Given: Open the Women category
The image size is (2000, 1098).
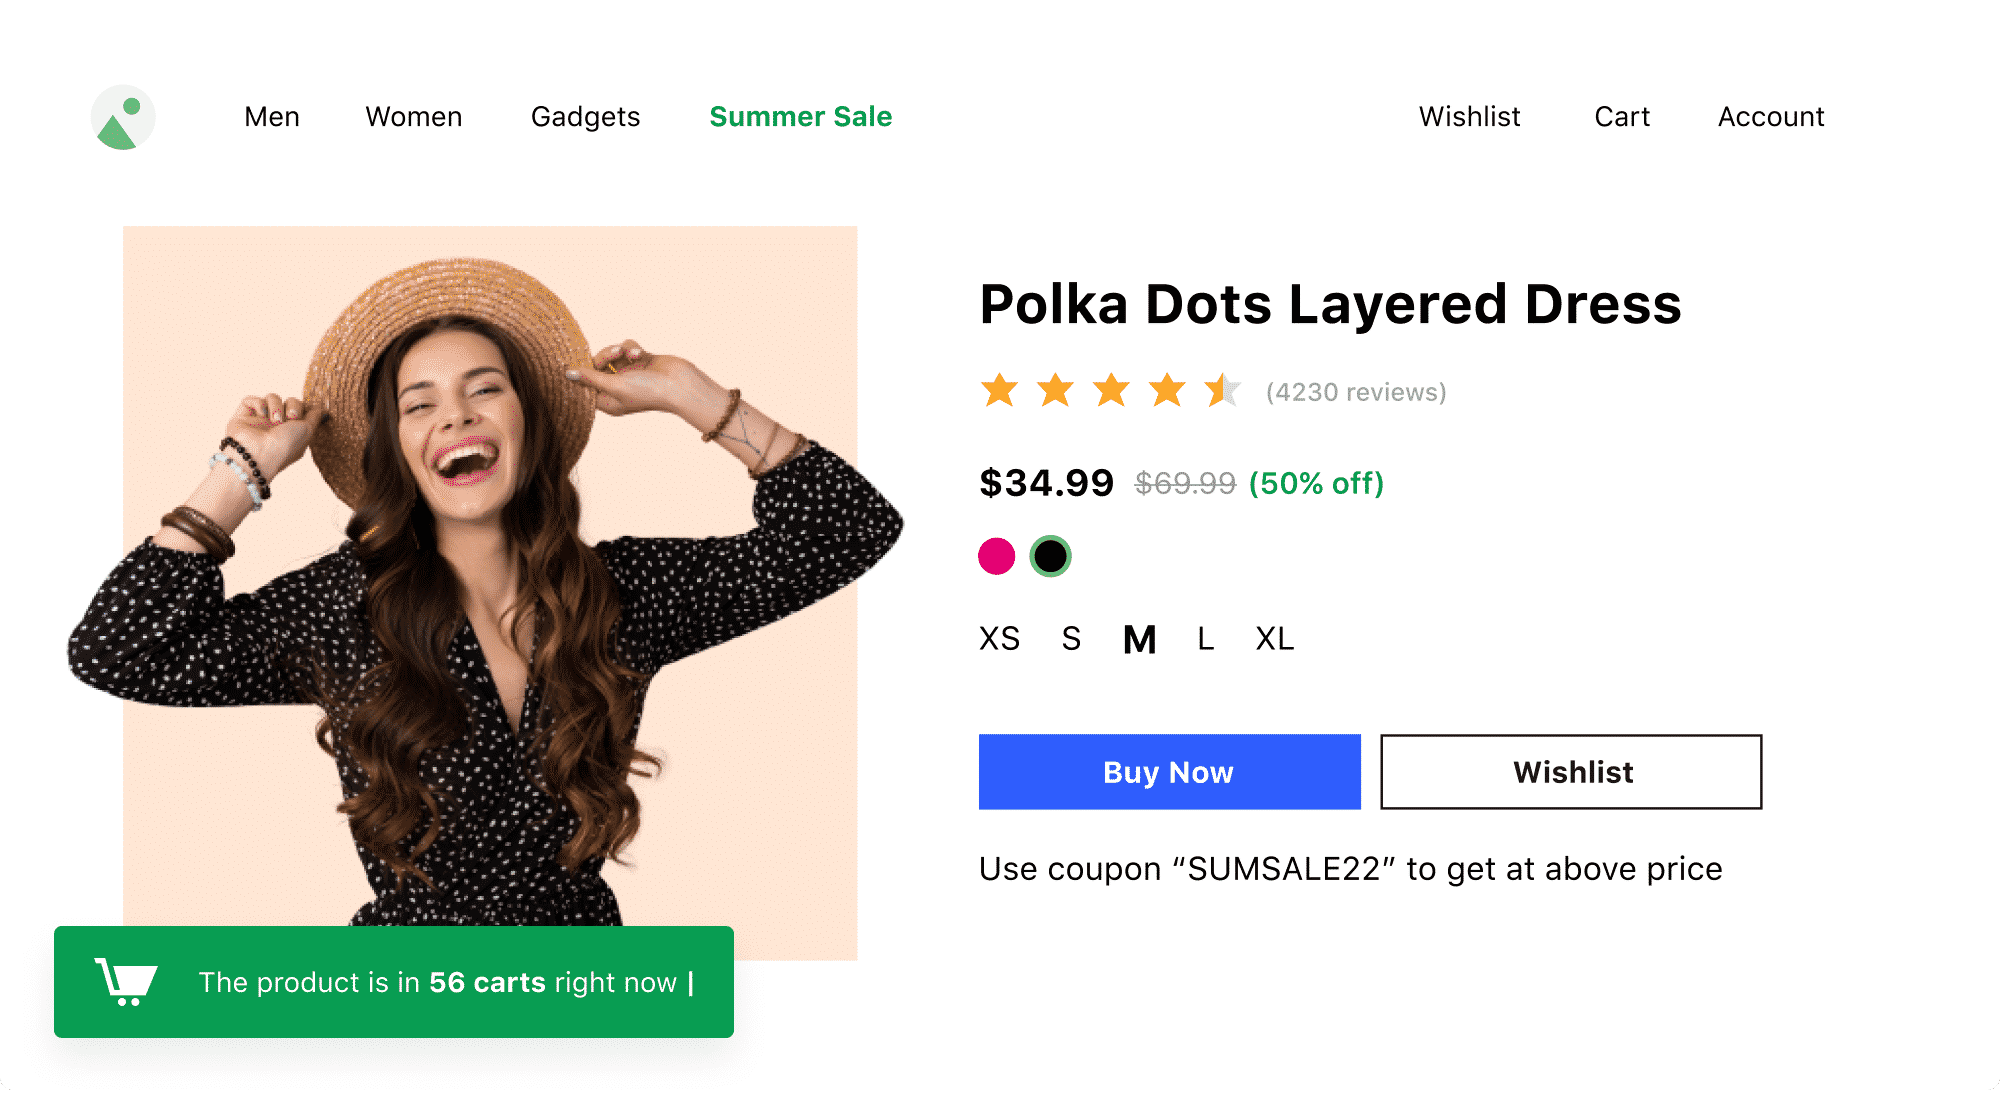Looking at the screenshot, I should [413, 117].
